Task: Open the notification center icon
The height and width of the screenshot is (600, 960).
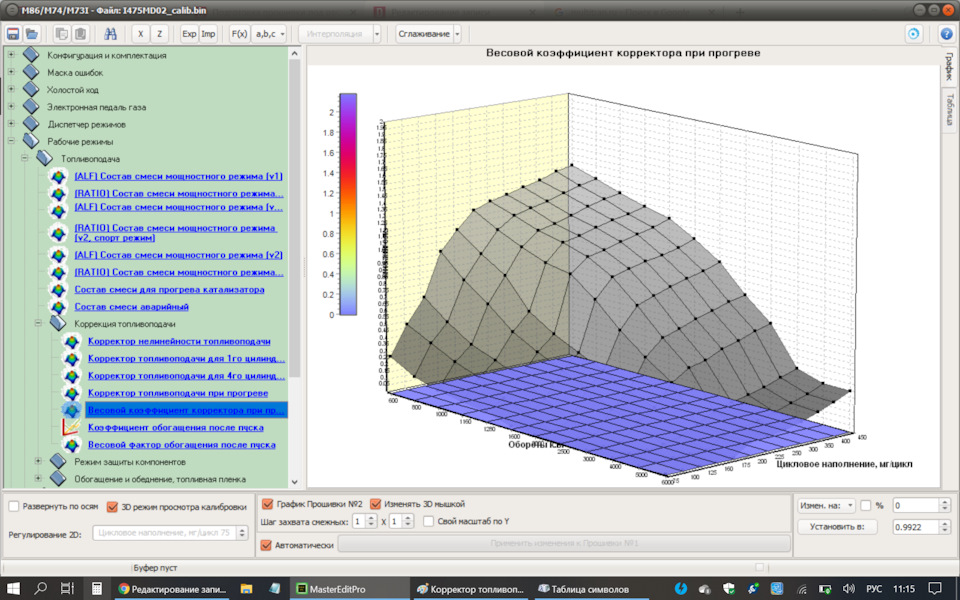Action: click(x=935, y=589)
